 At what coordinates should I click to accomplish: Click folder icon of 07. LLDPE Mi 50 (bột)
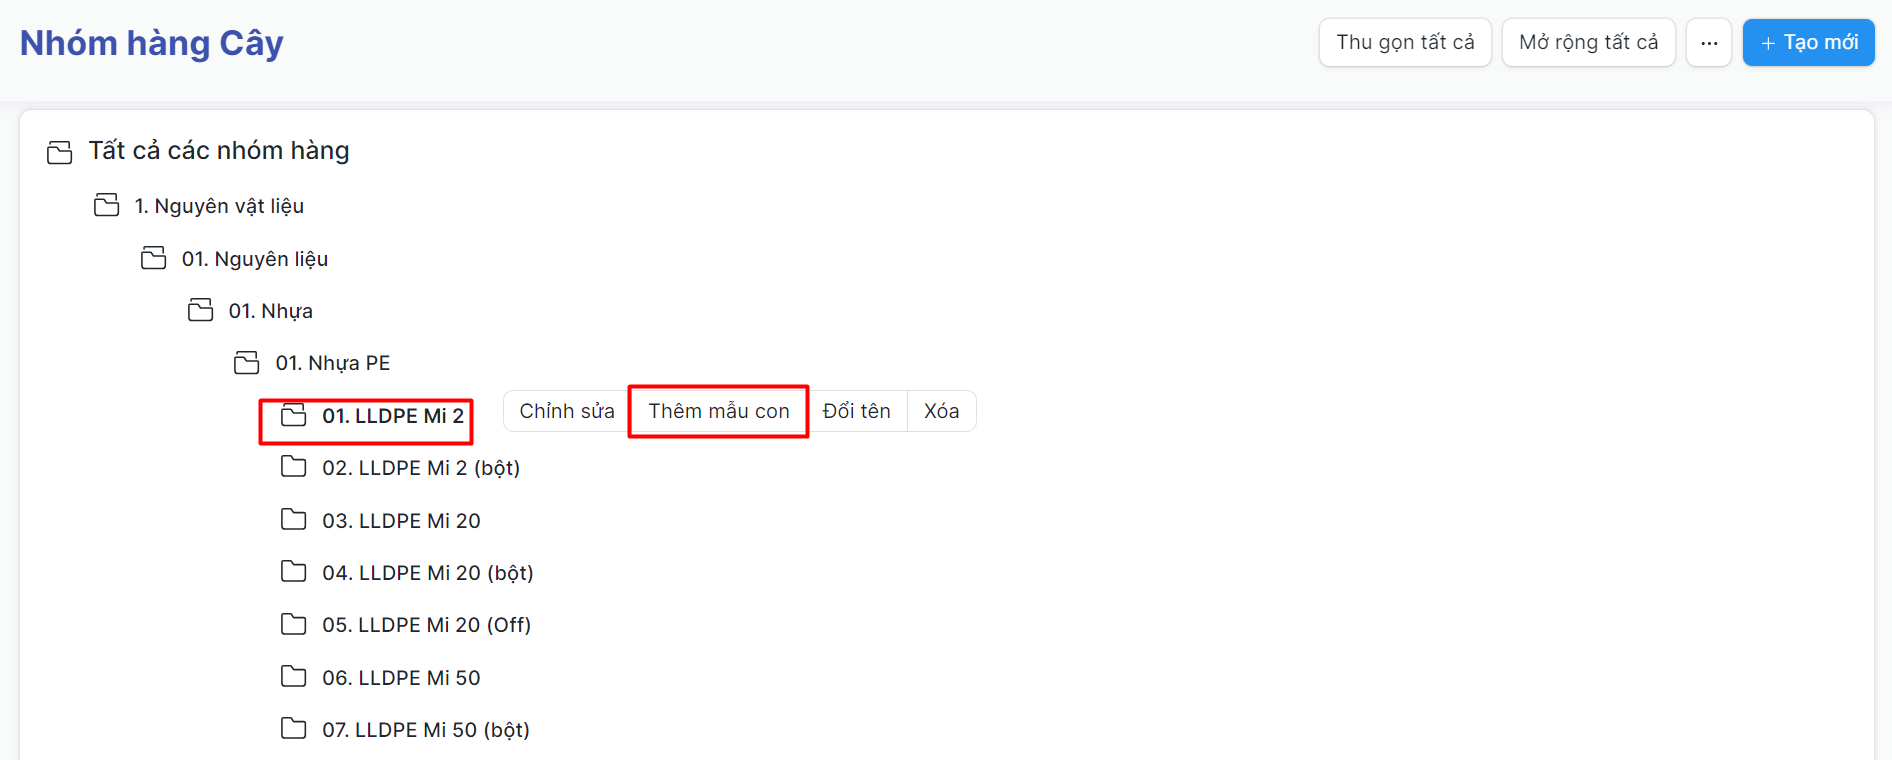pos(293,729)
